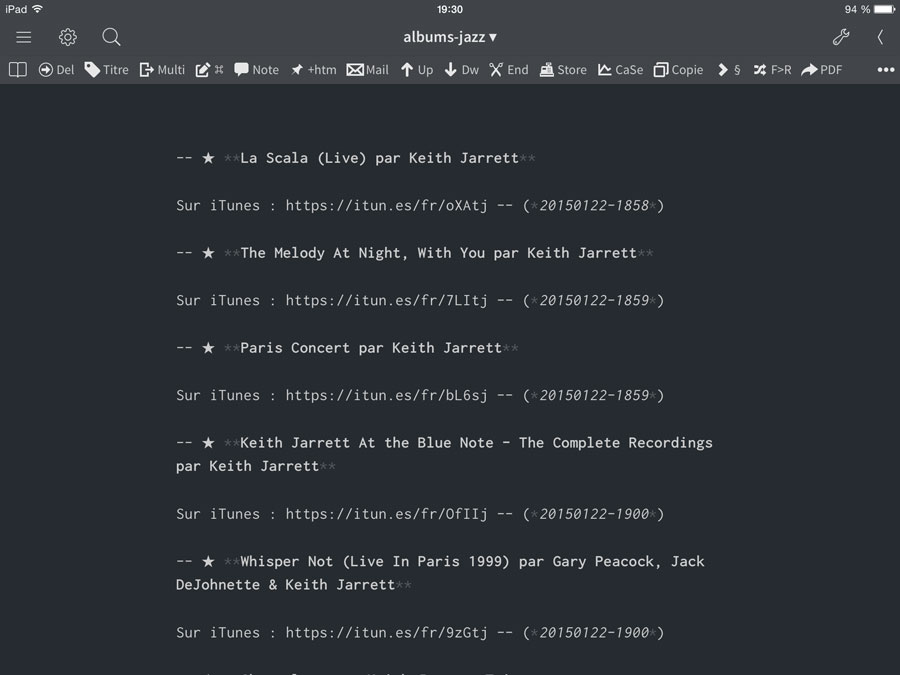Viewport: 900px width, 675px height.
Task: Run the CaSe action
Action: [620, 70]
